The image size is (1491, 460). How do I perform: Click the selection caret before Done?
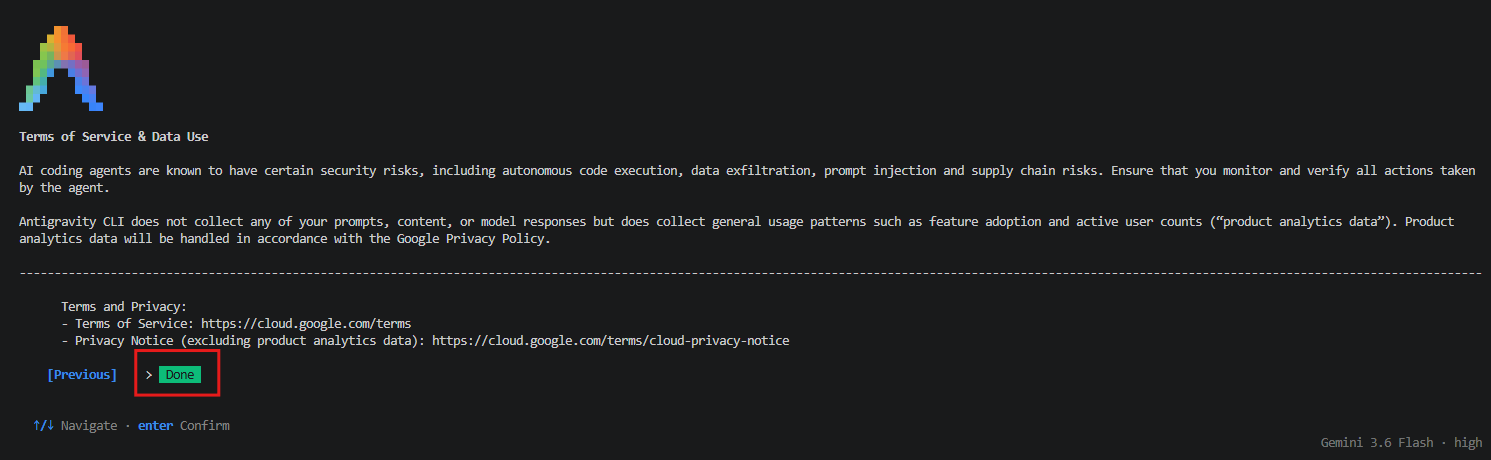pos(148,375)
